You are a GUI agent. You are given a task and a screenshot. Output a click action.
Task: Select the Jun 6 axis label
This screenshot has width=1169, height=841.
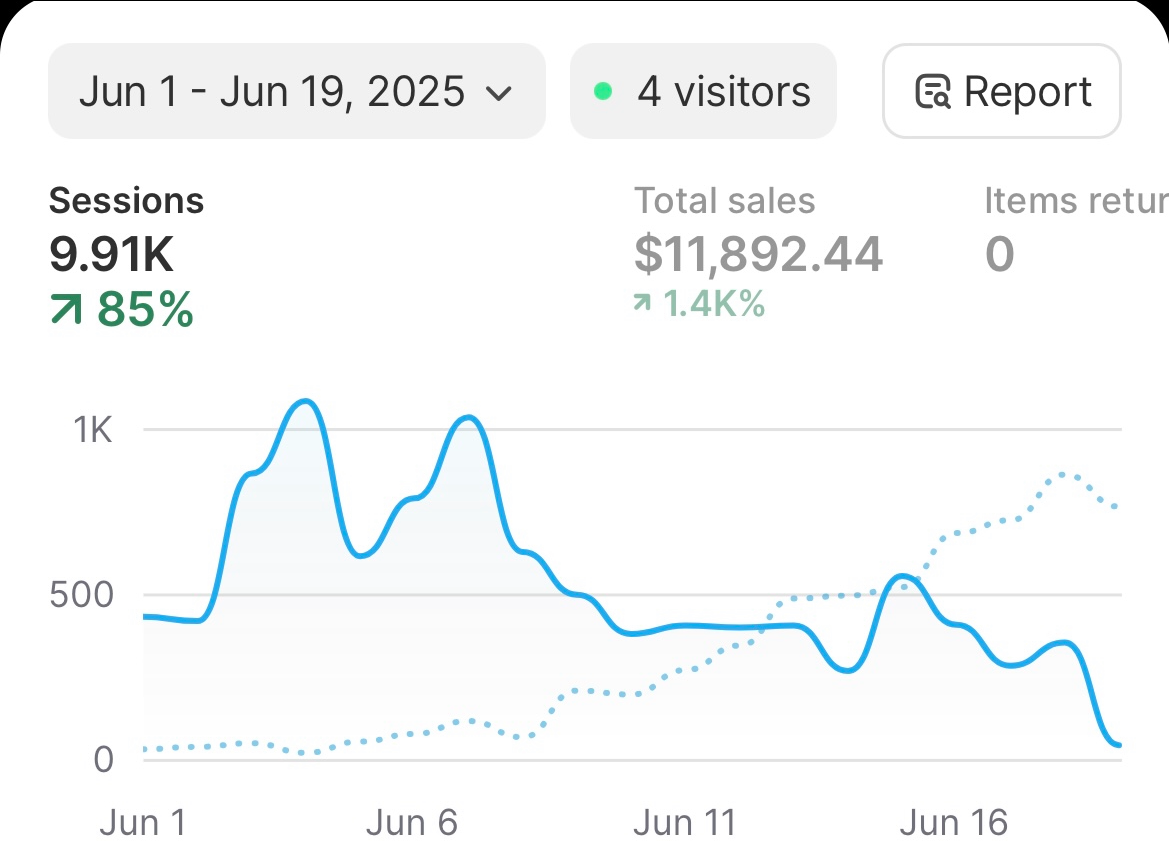pyautogui.click(x=411, y=822)
